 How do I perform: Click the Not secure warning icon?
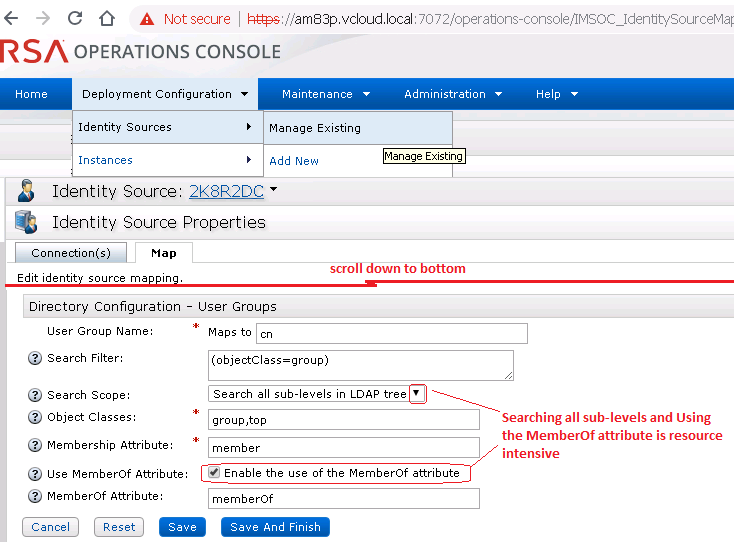coord(147,19)
